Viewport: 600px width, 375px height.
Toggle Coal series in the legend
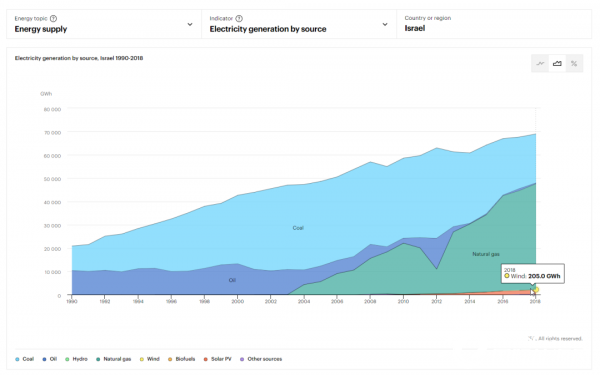24,359
